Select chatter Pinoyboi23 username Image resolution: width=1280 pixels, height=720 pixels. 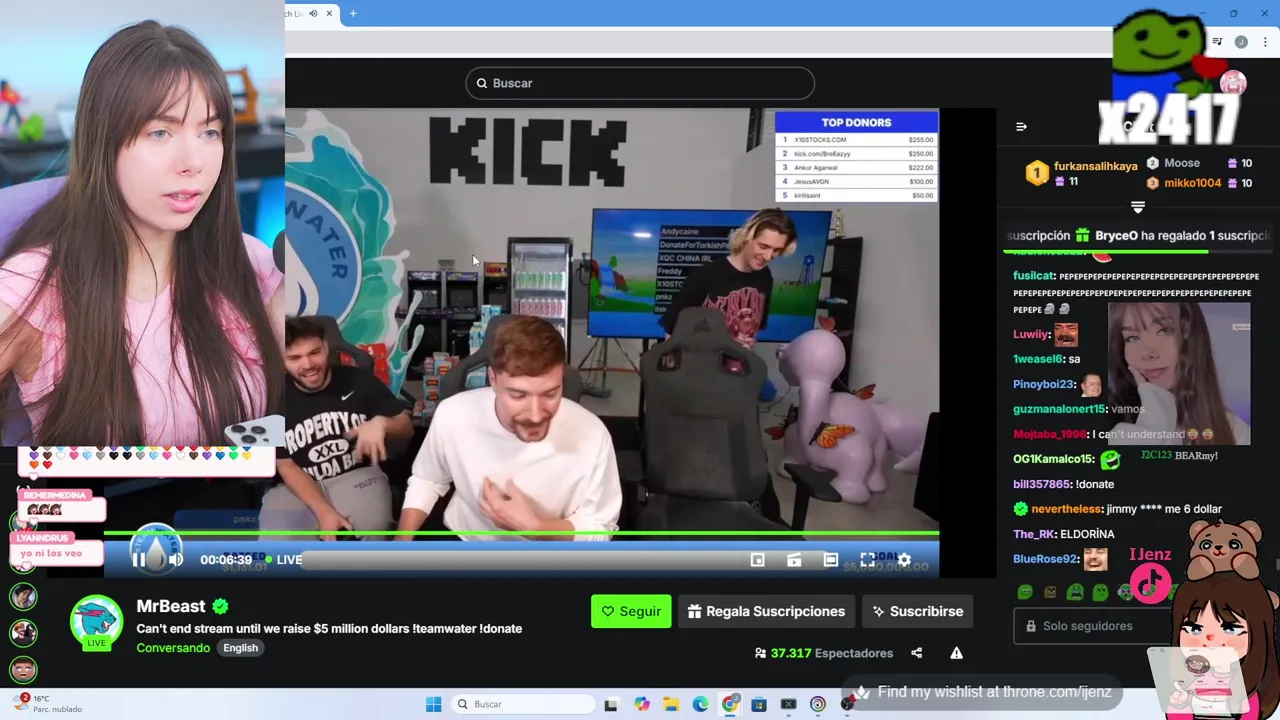(x=1043, y=384)
